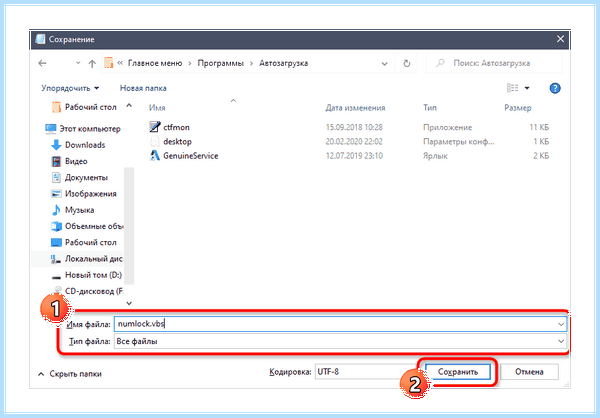Image resolution: width=600 pixels, height=418 pixels.
Task: Expand address bar history dropdown
Action: tap(385, 64)
